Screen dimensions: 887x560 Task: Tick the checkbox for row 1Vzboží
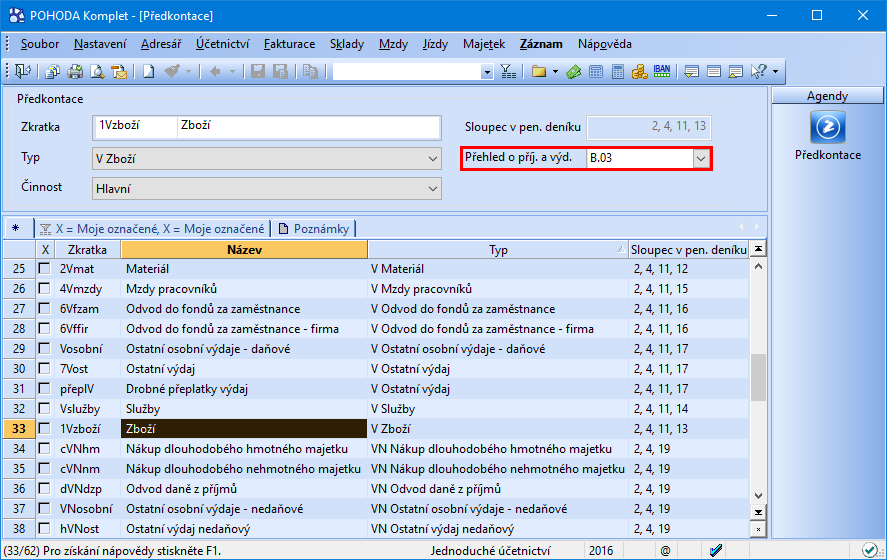(x=44, y=429)
